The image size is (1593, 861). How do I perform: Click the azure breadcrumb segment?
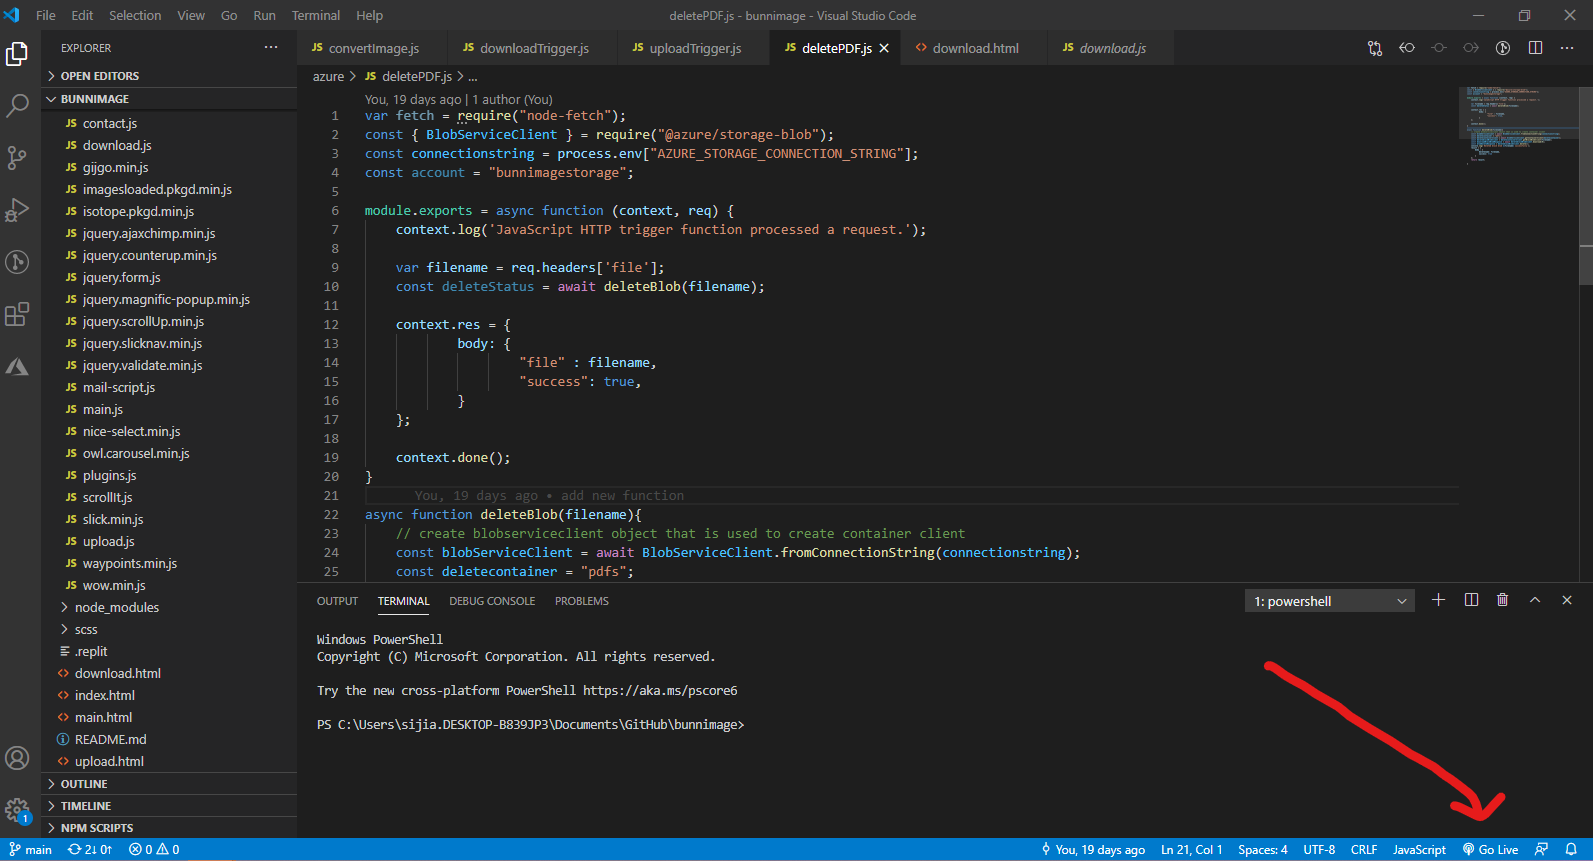pyautogui.click(x=328, y=76)
